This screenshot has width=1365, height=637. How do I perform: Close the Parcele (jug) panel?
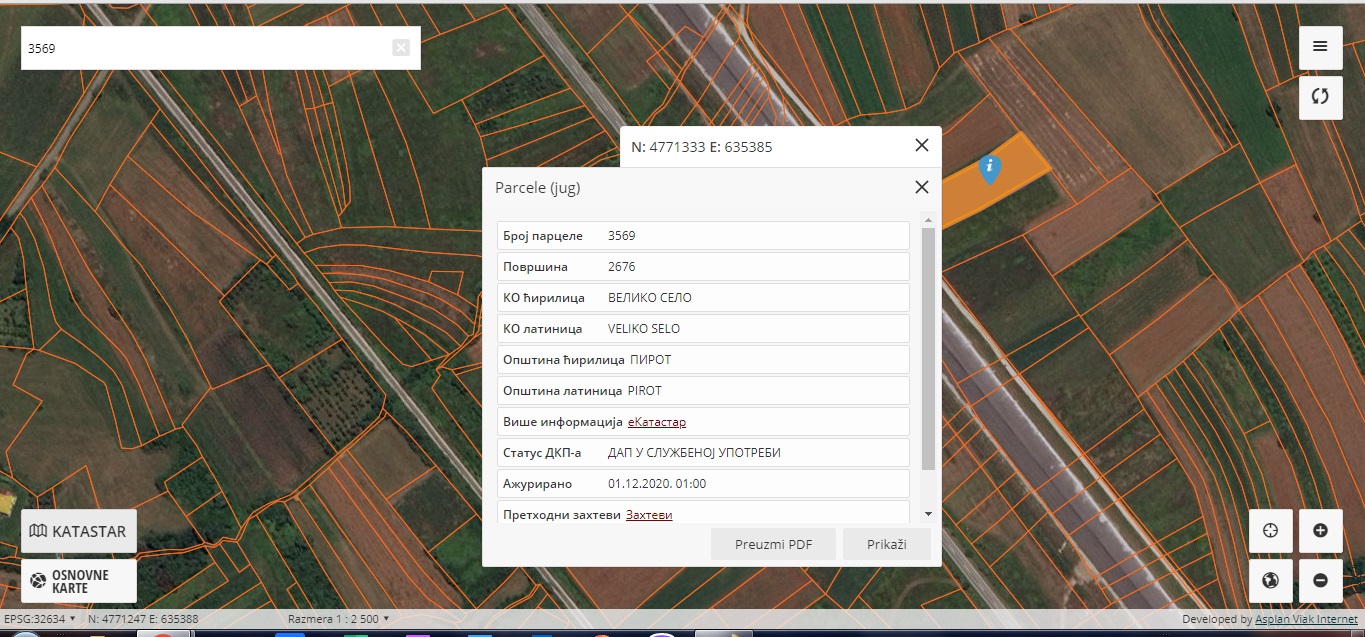coord(921,187)
